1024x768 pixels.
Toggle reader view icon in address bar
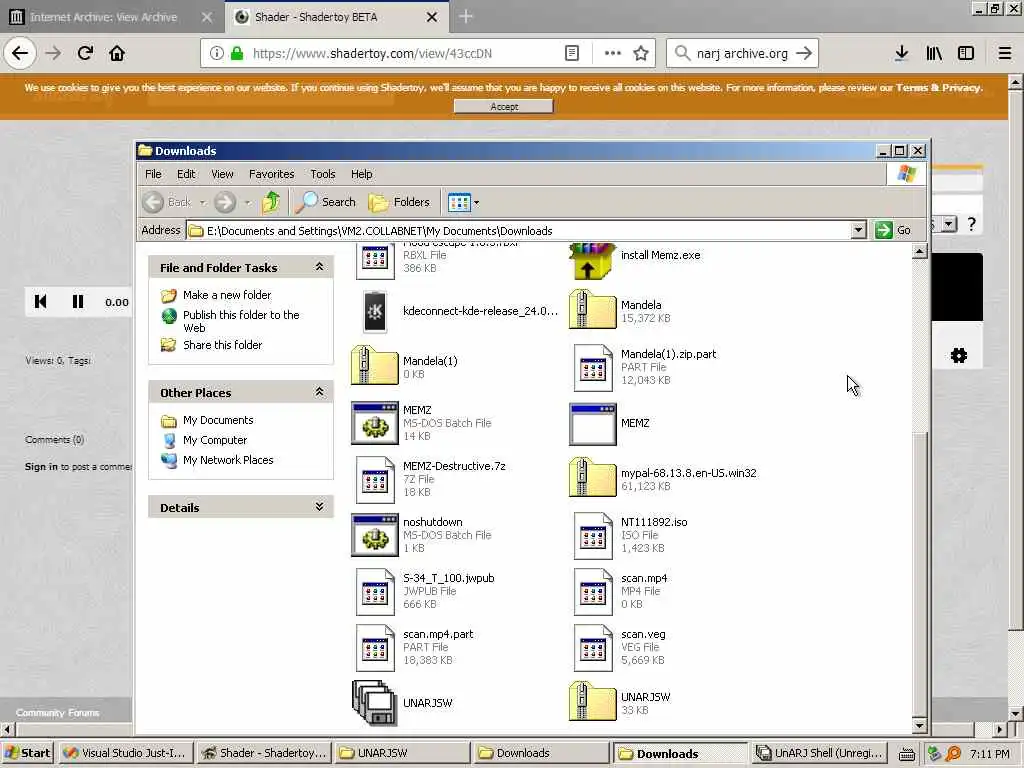[571, 54]
